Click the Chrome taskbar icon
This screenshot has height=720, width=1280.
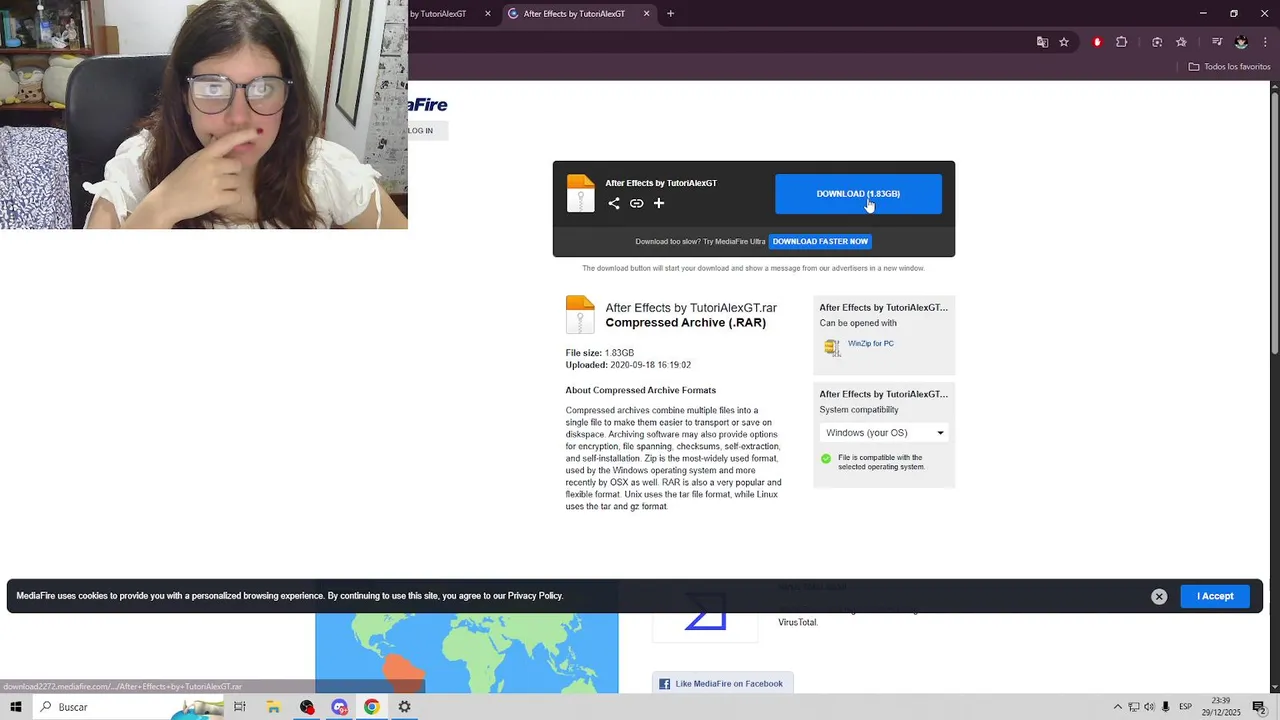click(371, 707)
